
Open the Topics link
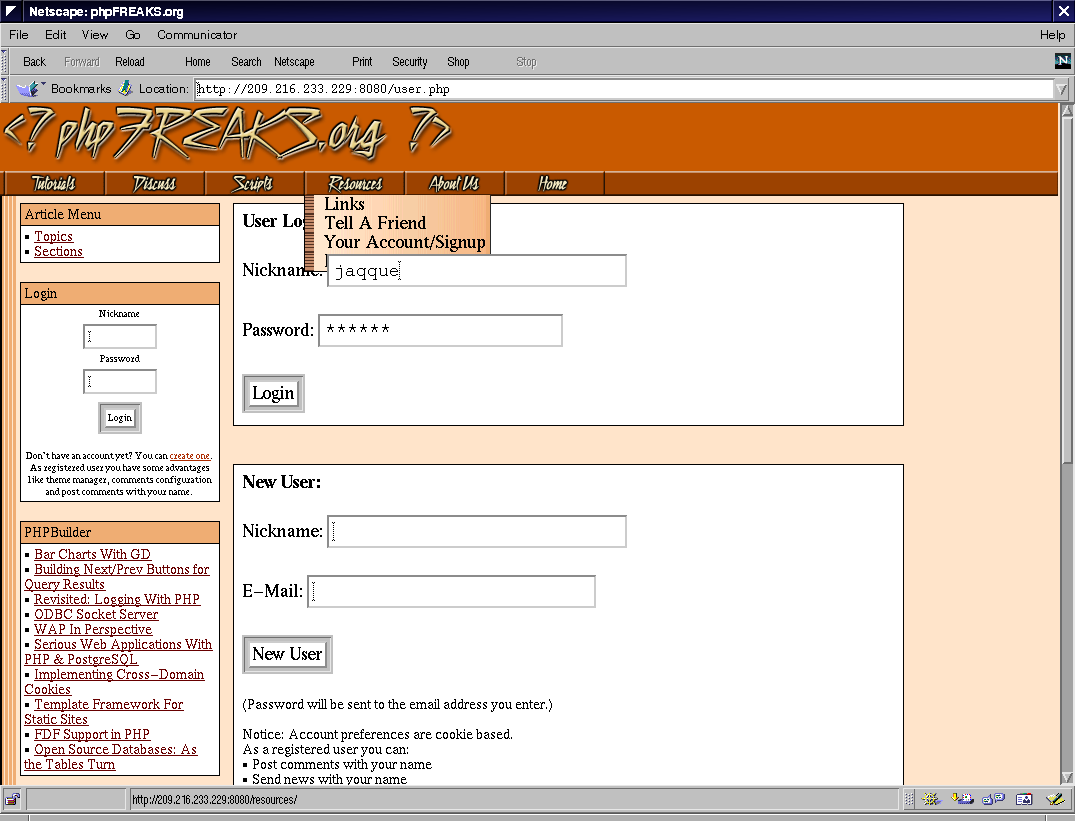pyautogui.click(x=53, y=236)
